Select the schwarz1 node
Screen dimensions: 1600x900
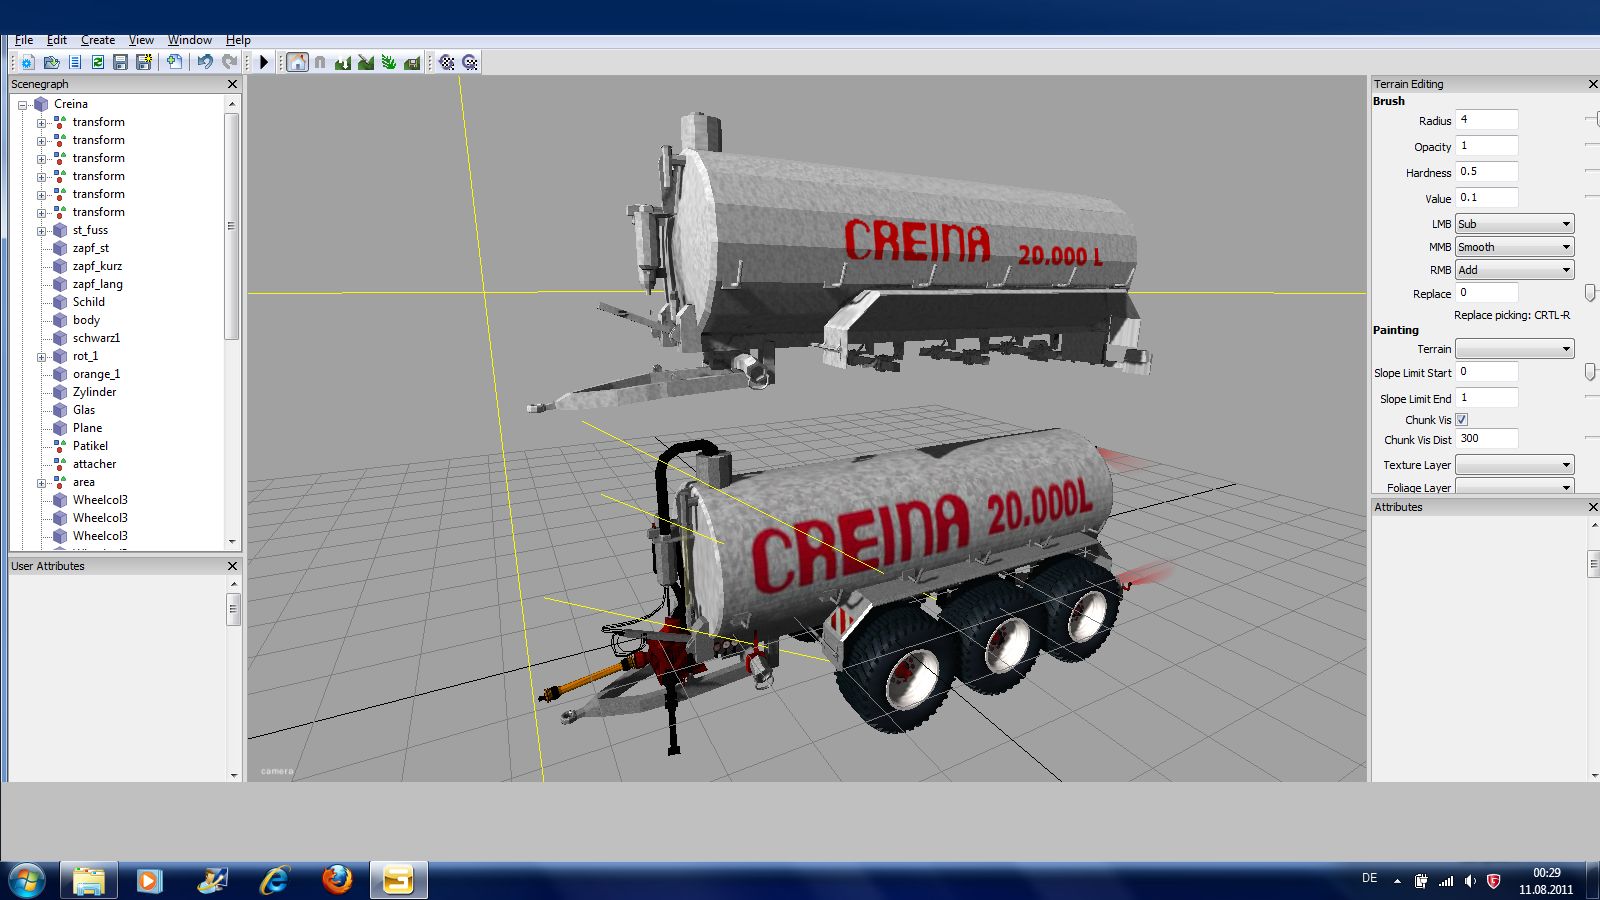pos(96,338)
